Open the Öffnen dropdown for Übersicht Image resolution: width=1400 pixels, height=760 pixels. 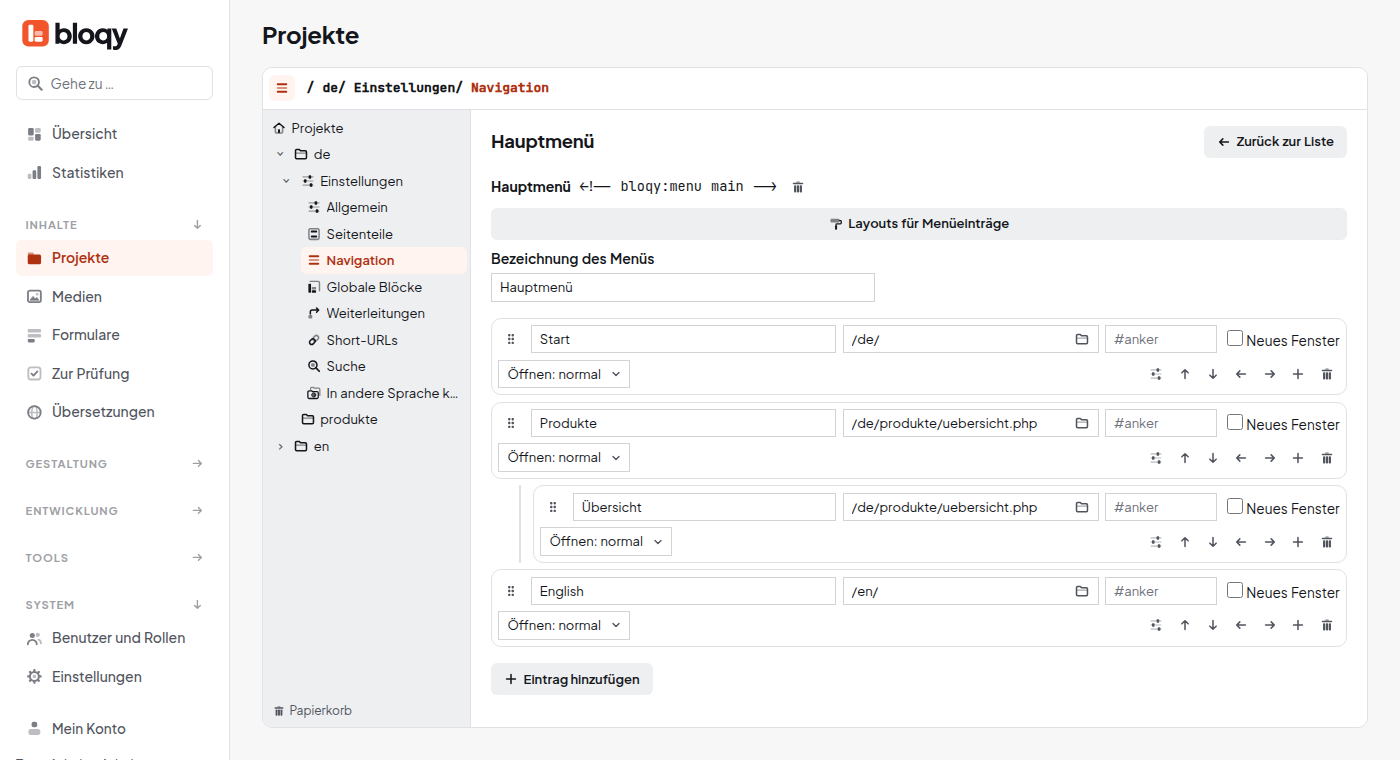pos(606,542)
